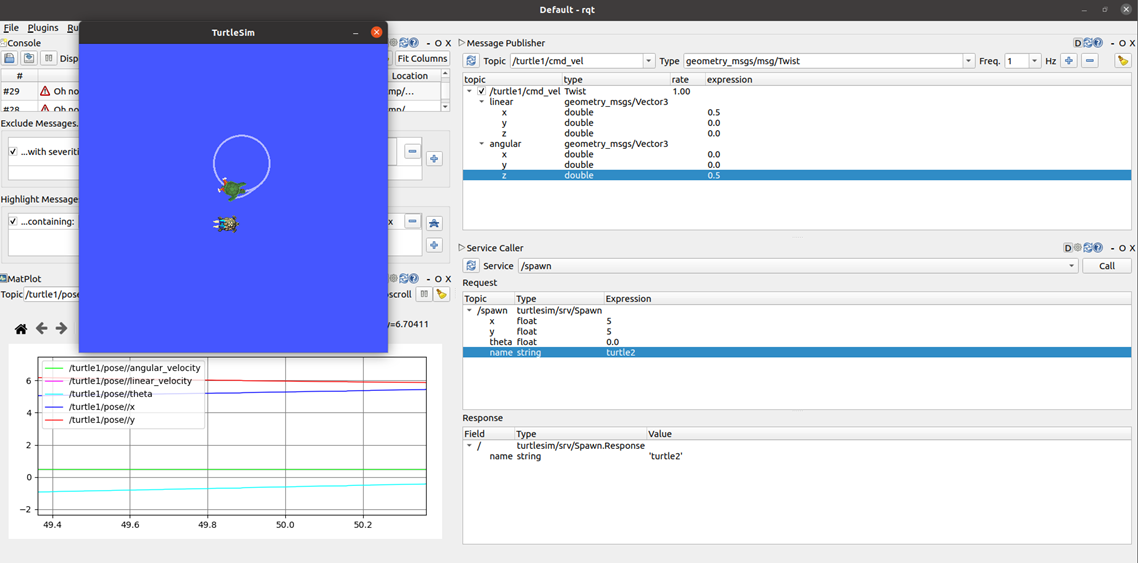Select the name turtle2 request row
Image resolution: width=1138 pixels, height=563 pixels.
pos(797,352)
